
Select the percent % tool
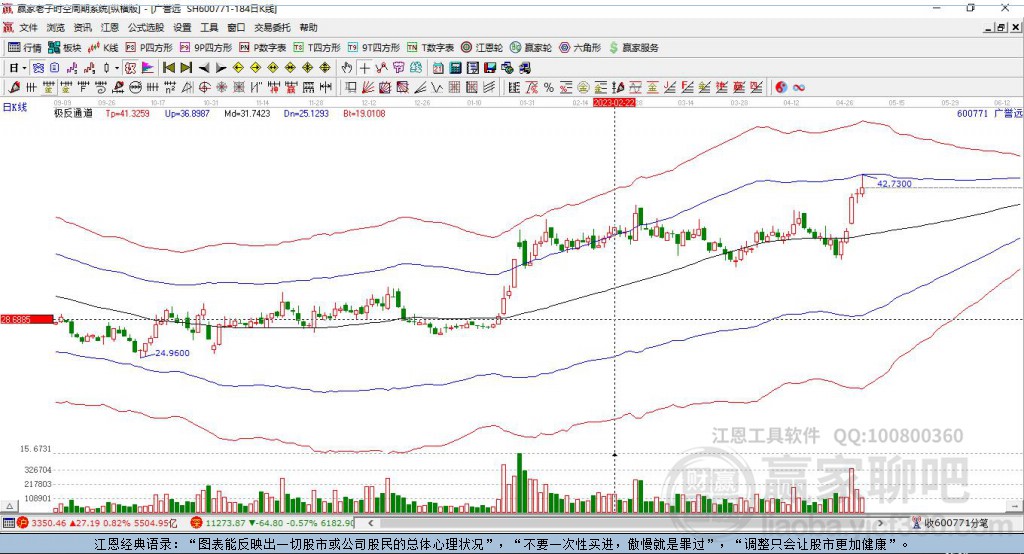tap(549, 88)
